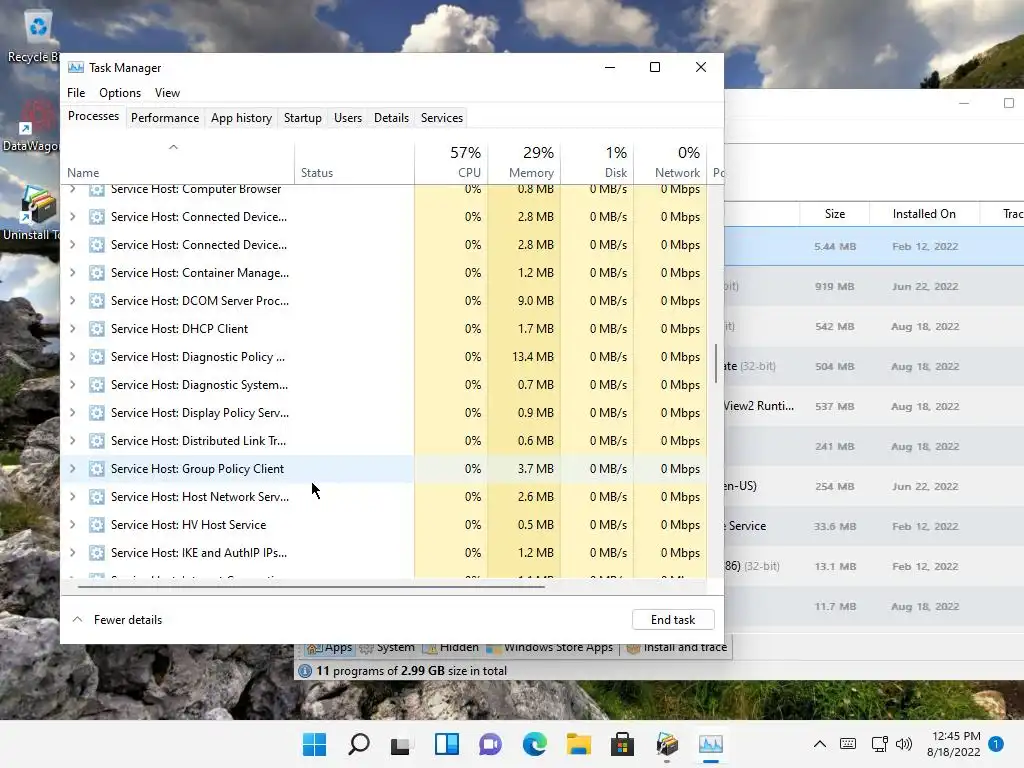Switch to the Startup tab
Viewport: 1024px width, 768px height.
302,118
